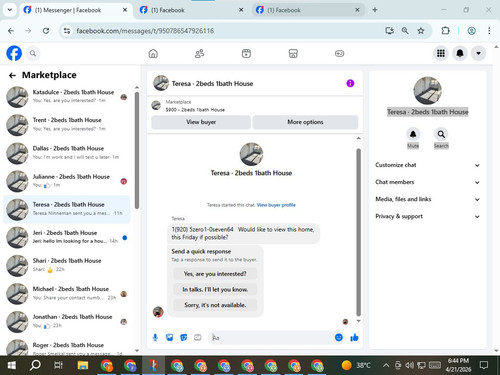This screenshot has width=500, height=375.
Task: Click the chat messages scrollbar
Action: point(359,232)
